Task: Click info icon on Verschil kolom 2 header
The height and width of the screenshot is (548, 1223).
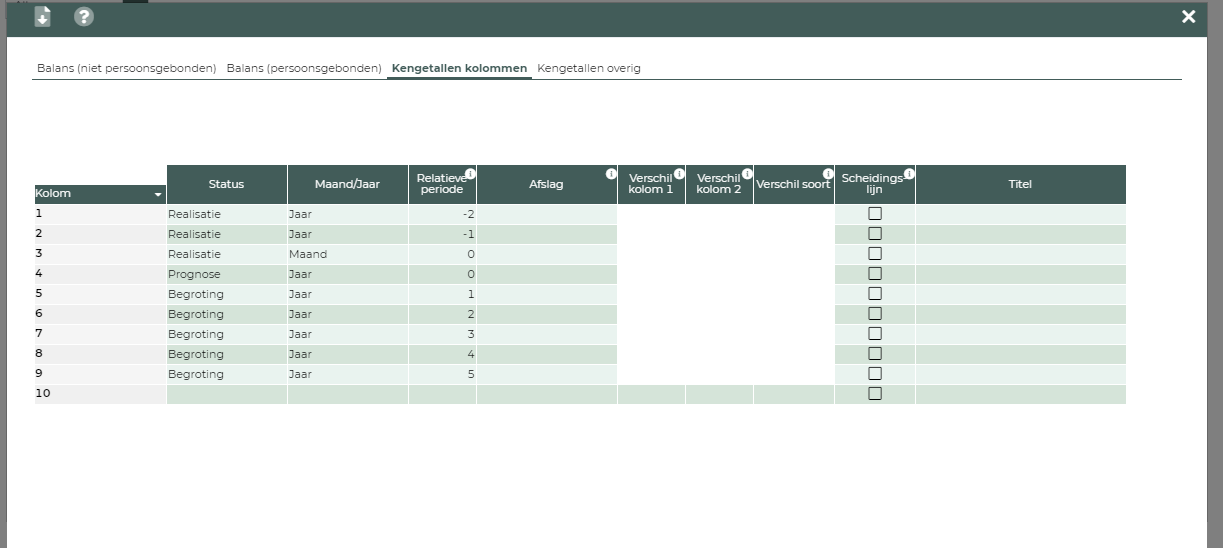Action: coord(747,174)
